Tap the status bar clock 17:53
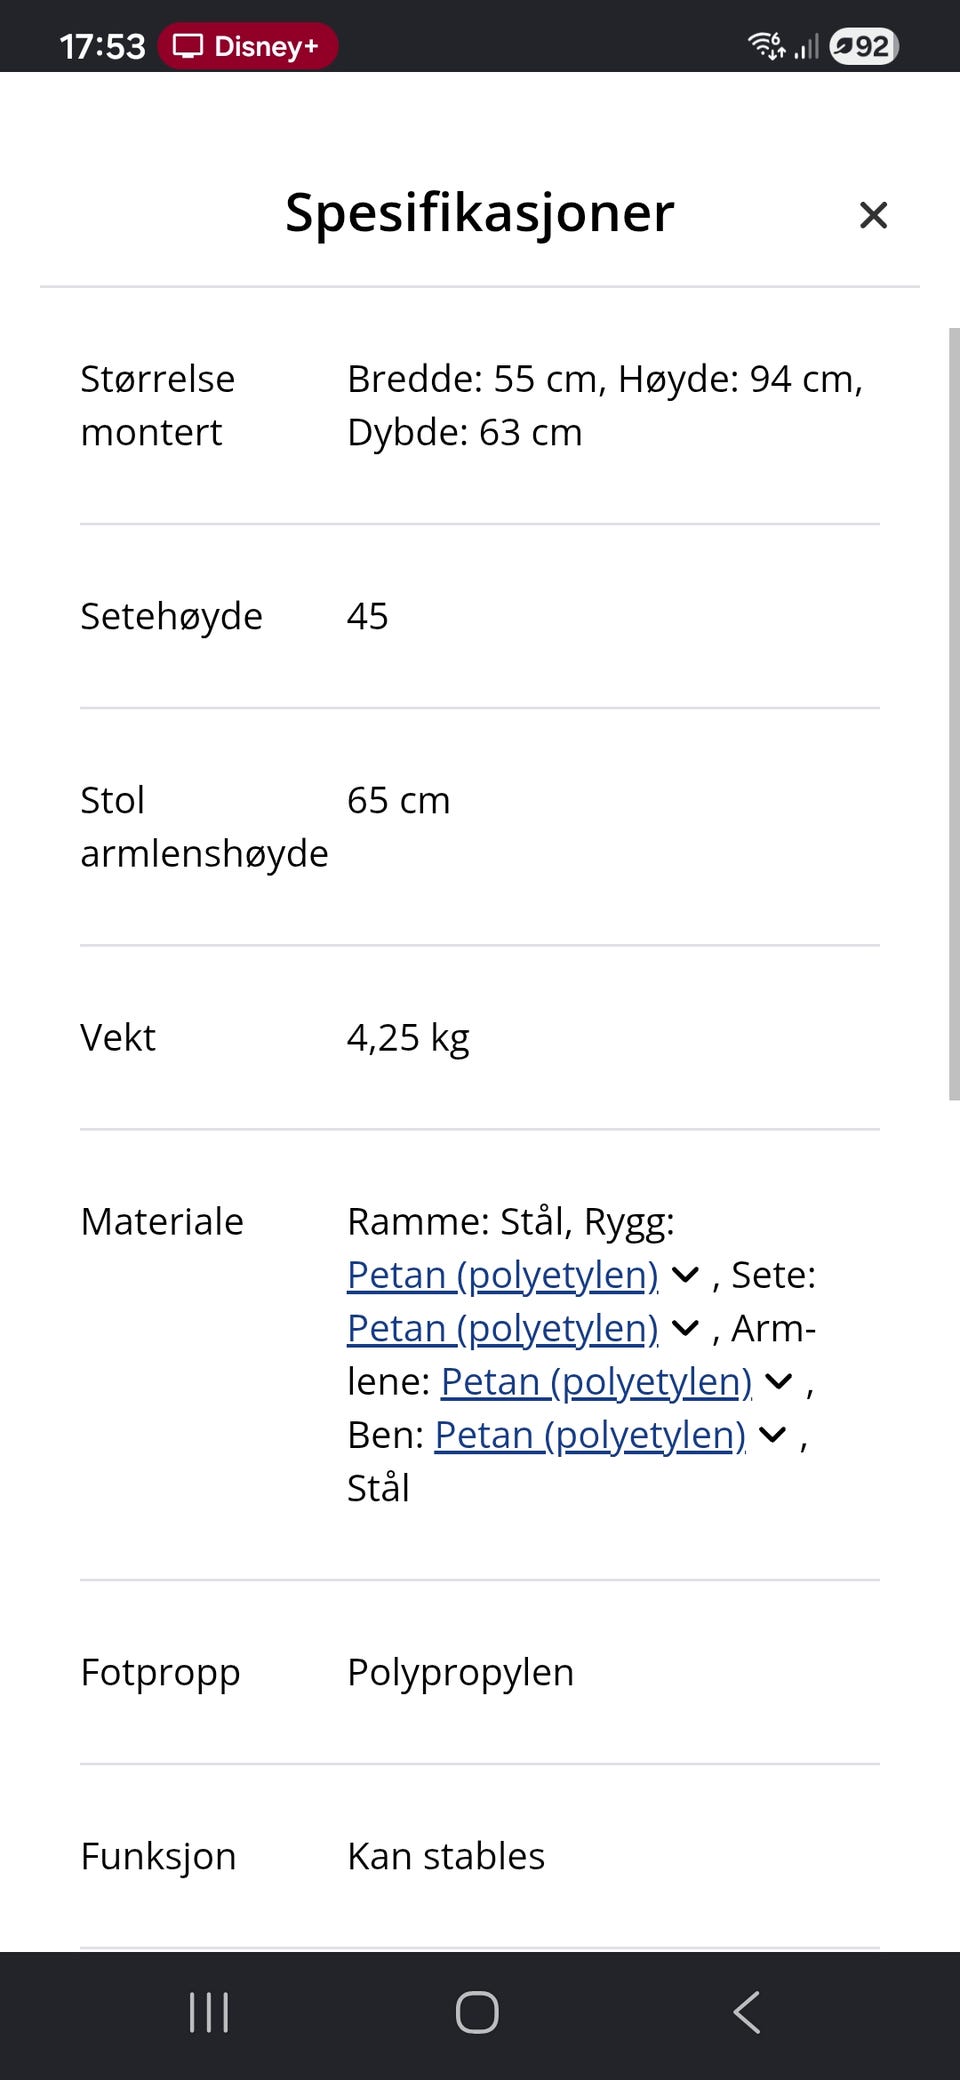960x2080 pixels. pyautogui.click(x=102, y=46)
